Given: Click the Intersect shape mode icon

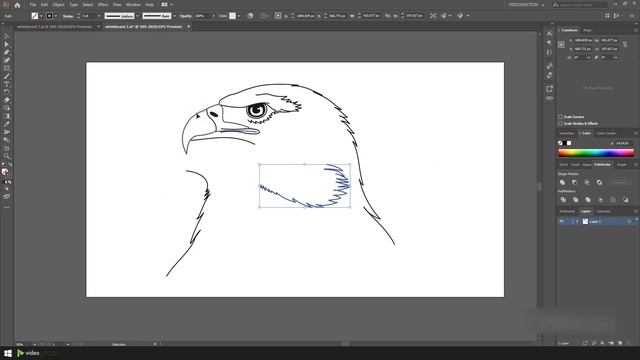Looking at the screenshot, I should pyautogui.click(x=587, y=182).
